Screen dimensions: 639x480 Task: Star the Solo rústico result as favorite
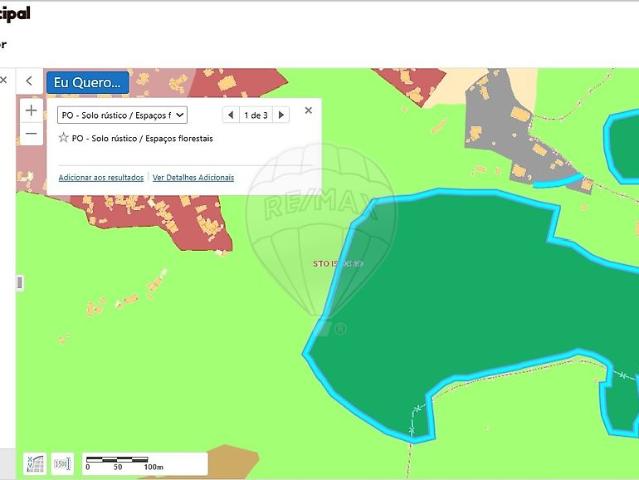pos(64,138)
